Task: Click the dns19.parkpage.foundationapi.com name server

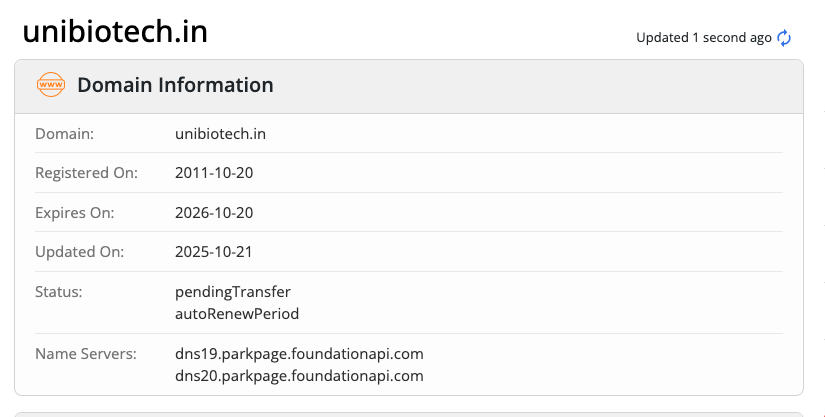Action: pyautogui.click(x=299, y=353)
